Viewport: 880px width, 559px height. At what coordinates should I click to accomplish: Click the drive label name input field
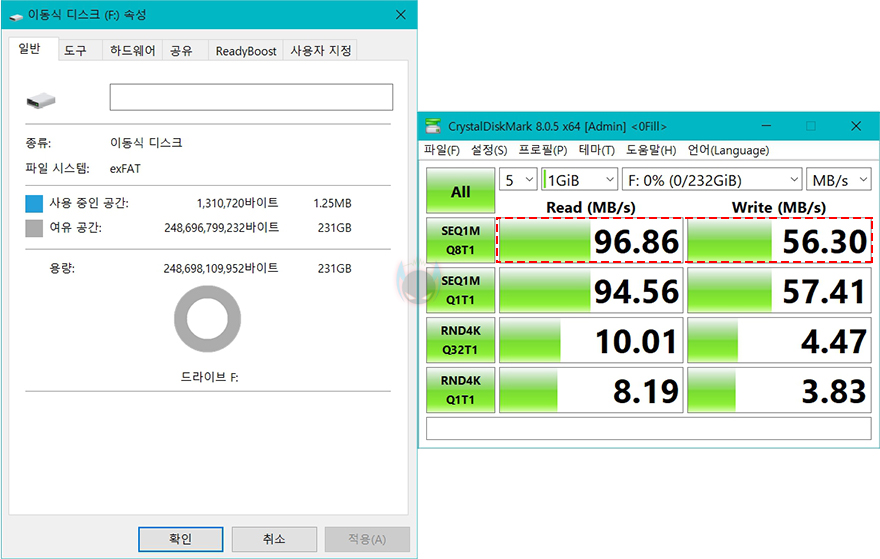click(x=251, y=97)
